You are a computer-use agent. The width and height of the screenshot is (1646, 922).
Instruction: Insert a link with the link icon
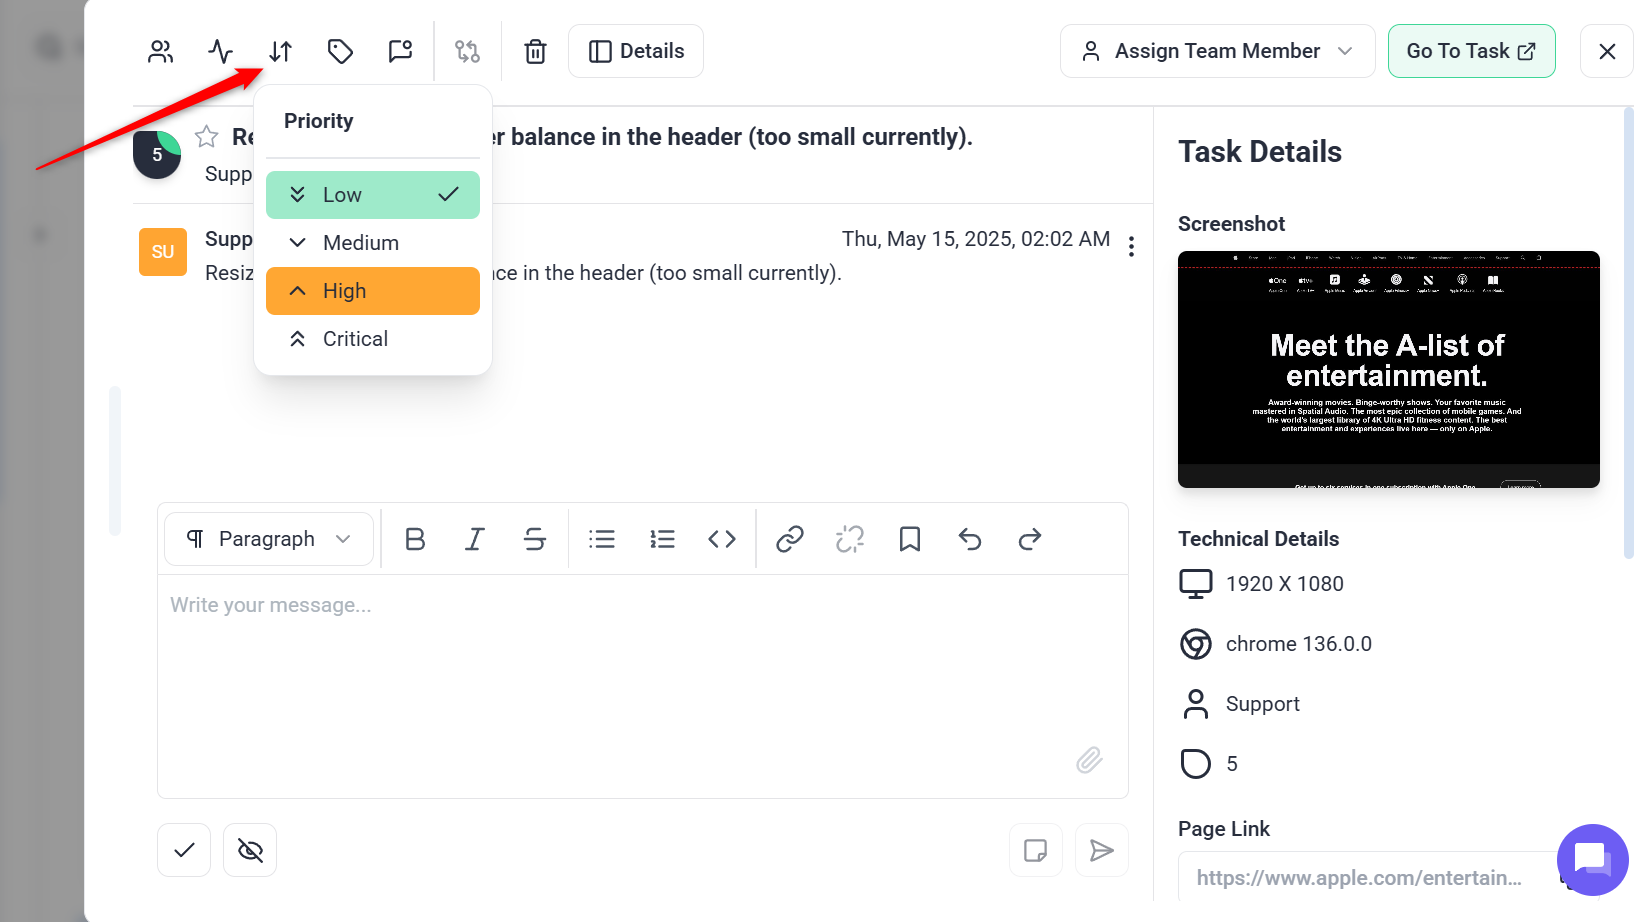pos(789,539)
